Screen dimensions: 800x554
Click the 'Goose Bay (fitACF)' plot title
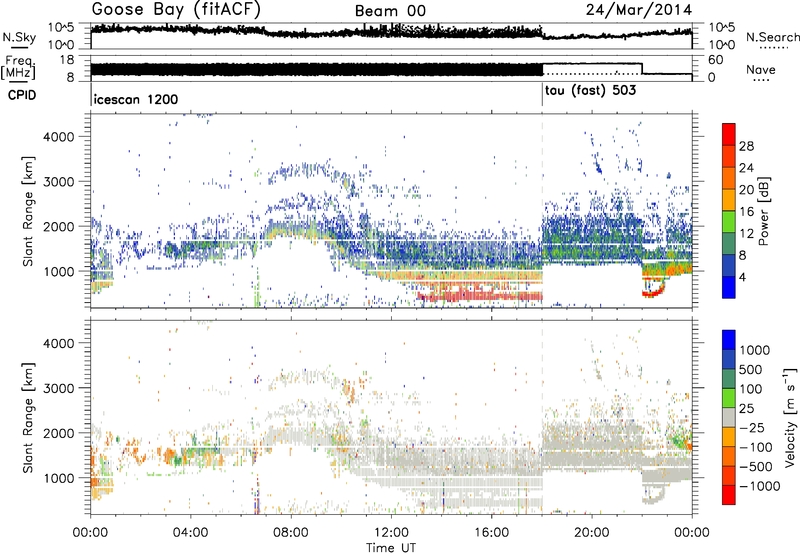pos(176,10)
